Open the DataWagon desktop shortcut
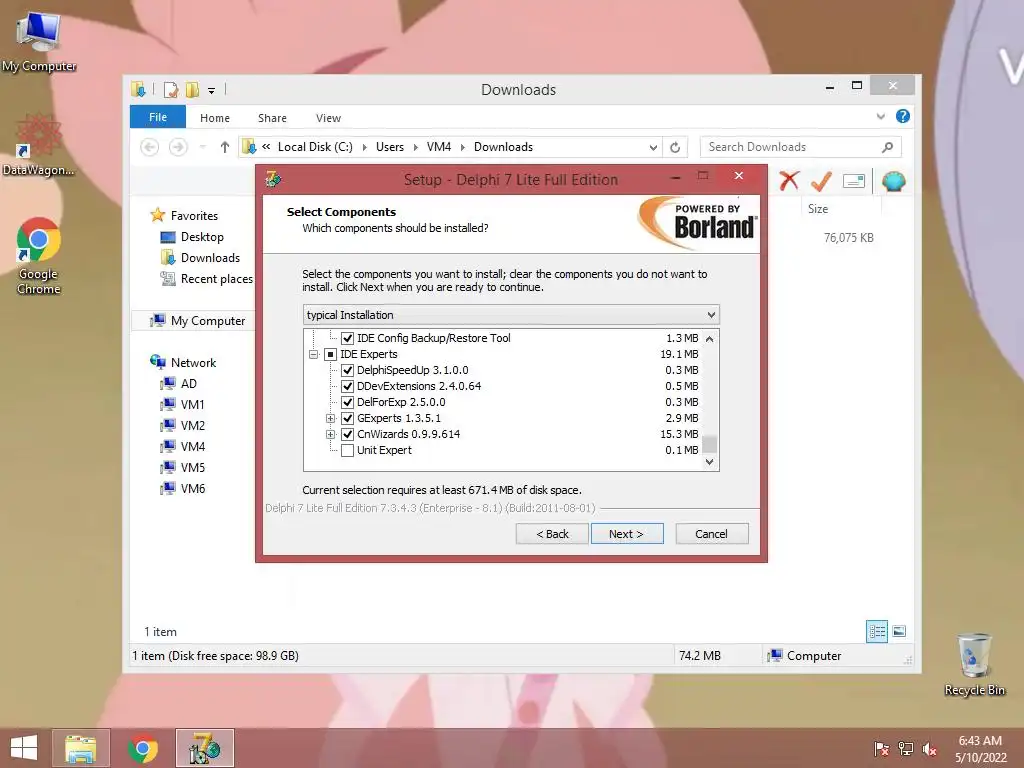The height and width of the screenshot is (768, 1024). pos(39,145)
